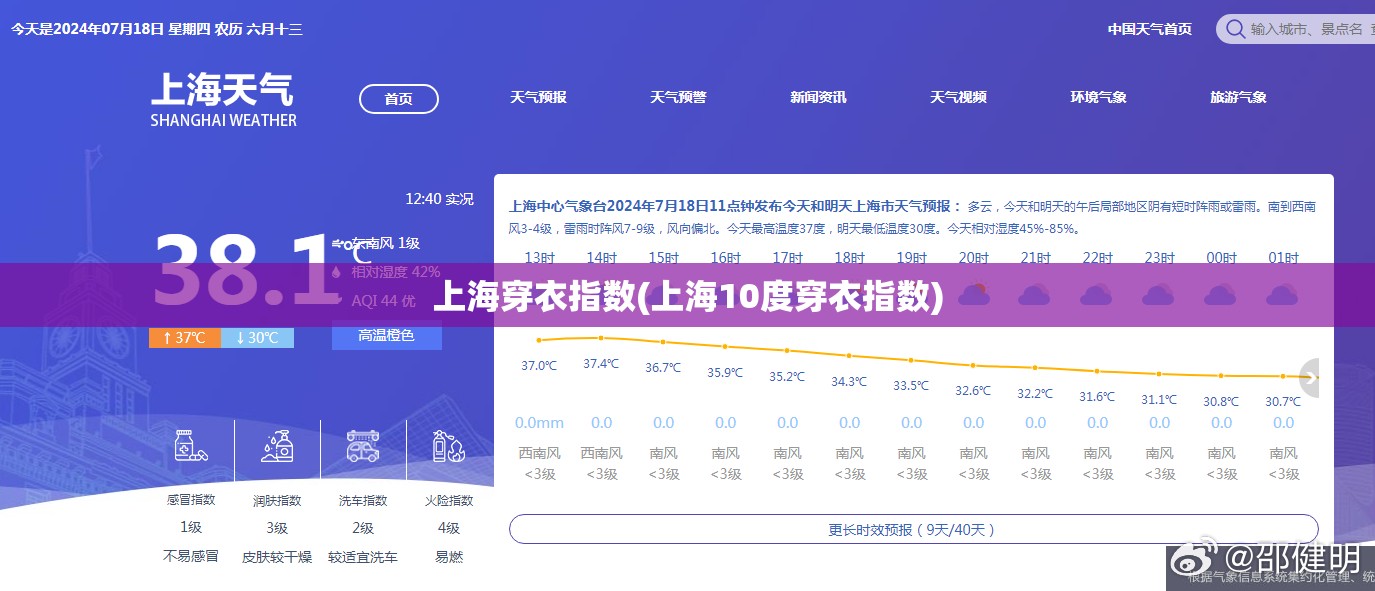Open the 新闻资讯 menu item
1375x591 pixels.
[x=818, y=97]
